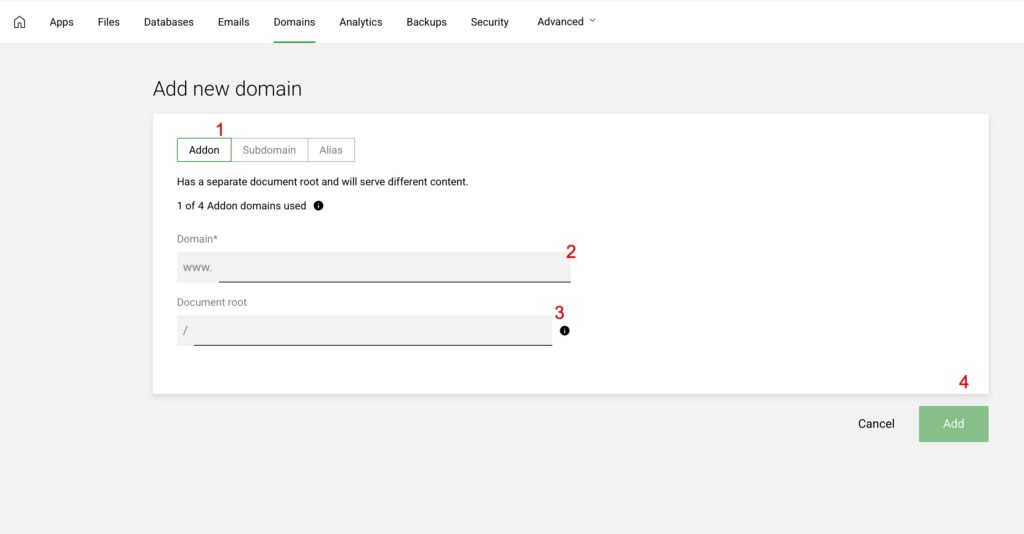Go to the home dashboard icon
This screenshot has height=534, width=1024.
[x=20, y=22]
